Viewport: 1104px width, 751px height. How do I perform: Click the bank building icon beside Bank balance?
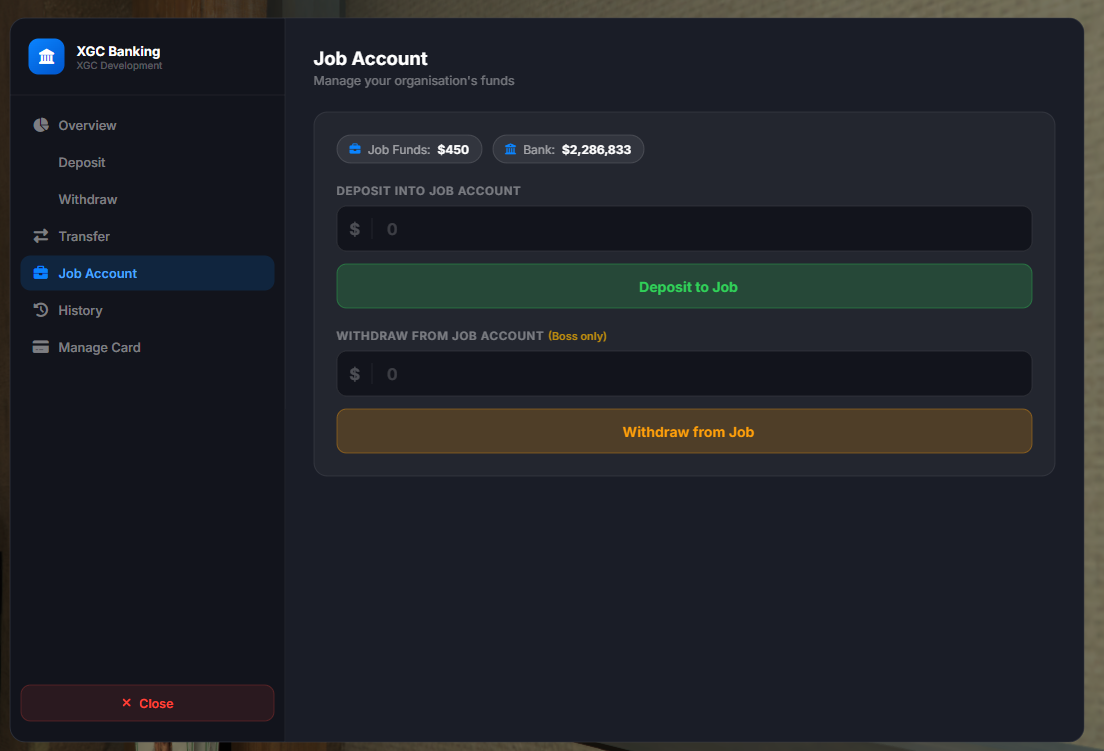pyautogui.click(x=510, y=149)
